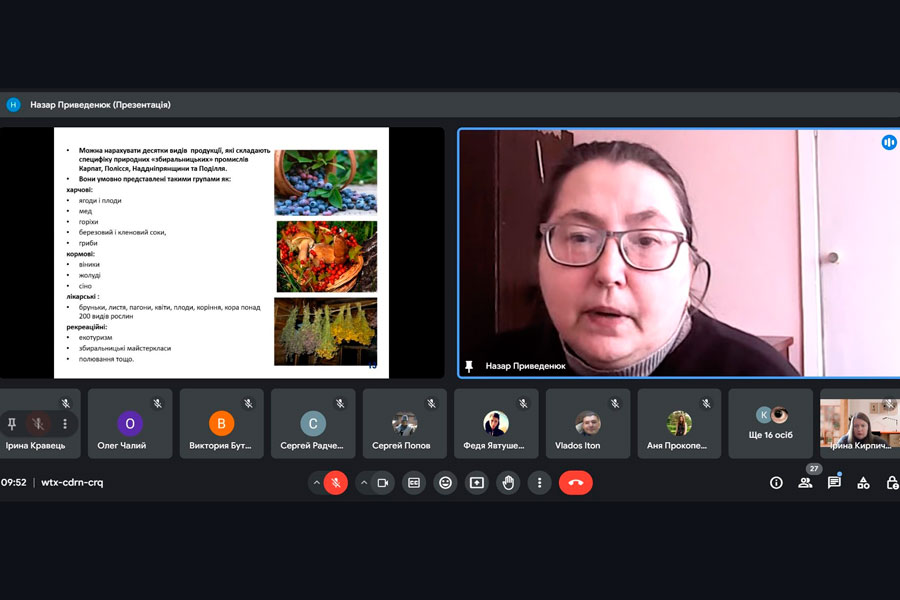The width and height of the screenshot is (900, 600).
Task: Select Ірина Кирпич... video tile
Action: (x=860, y=423)
